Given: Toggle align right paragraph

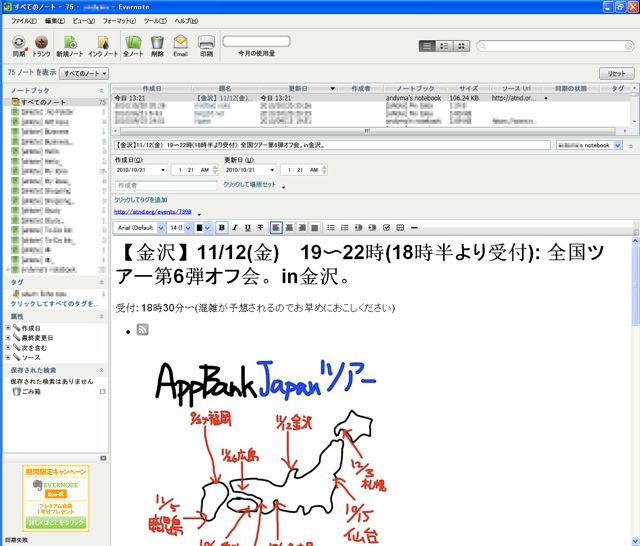Looking at the screenshot, I should point(302,228).
